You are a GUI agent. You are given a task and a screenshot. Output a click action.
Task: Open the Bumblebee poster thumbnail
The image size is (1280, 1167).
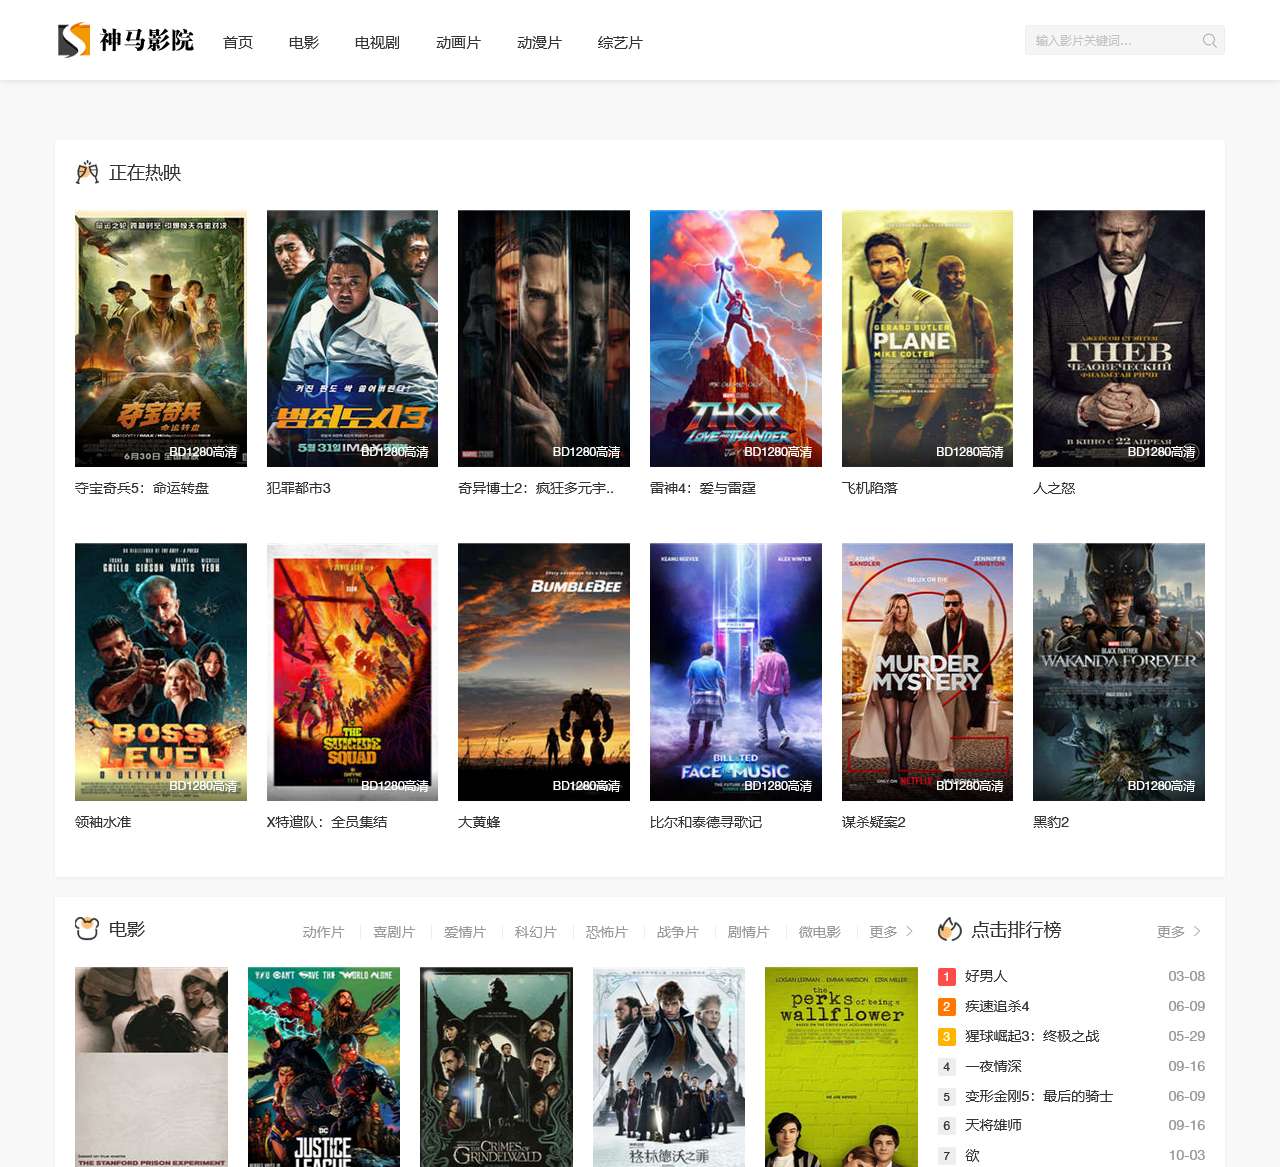(544, 672)
